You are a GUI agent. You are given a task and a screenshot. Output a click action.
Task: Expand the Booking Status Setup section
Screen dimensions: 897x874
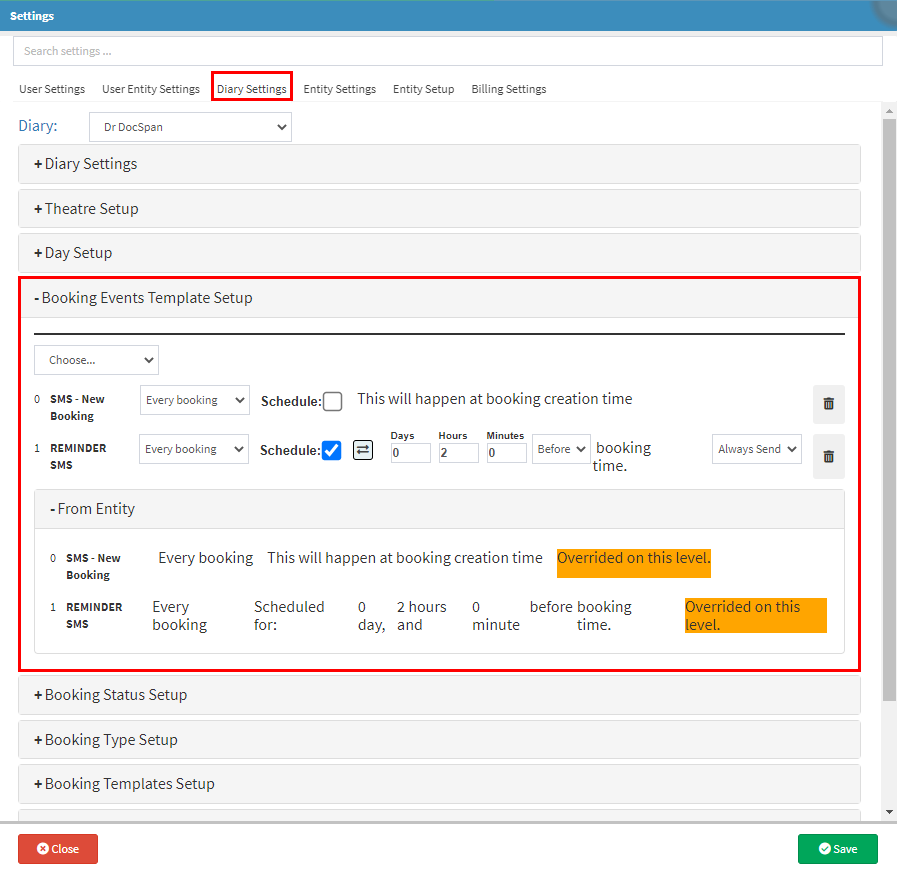[x=115, y=695]
